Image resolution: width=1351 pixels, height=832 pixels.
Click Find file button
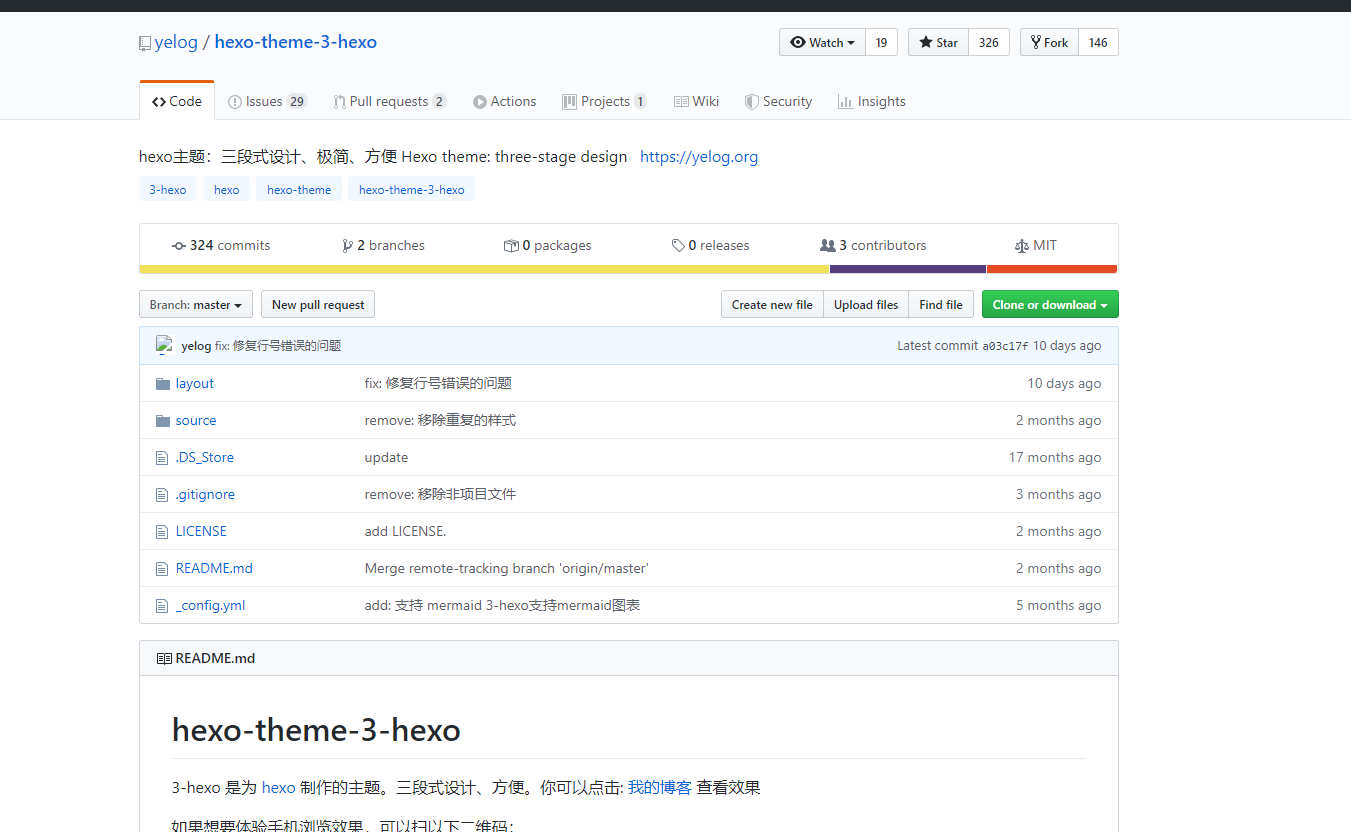(x=941, y=305)
